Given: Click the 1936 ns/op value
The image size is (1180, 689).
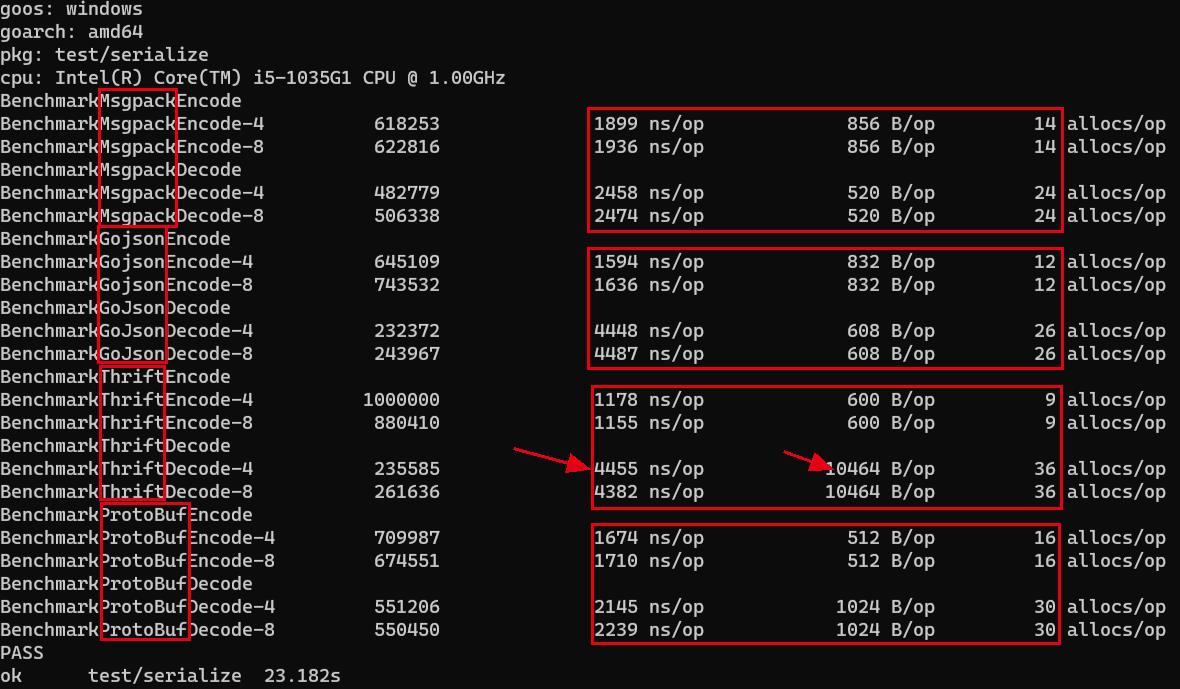Looking at the screenshot, I should point(648,147).
